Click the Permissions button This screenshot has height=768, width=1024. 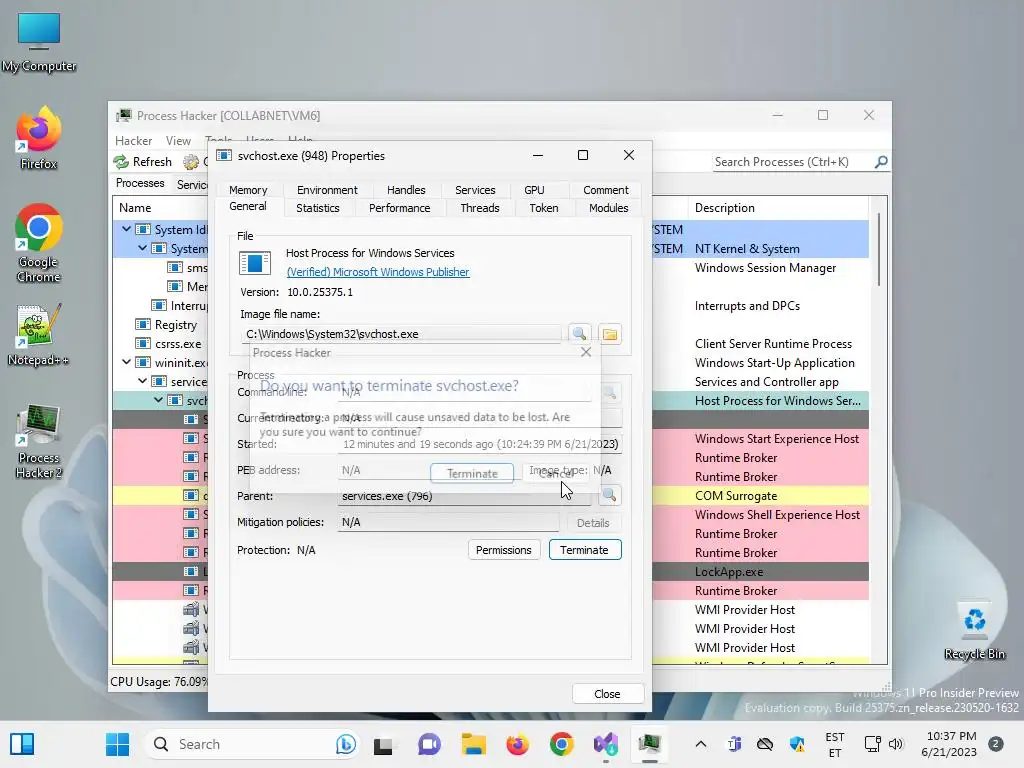tap(504, 550)
